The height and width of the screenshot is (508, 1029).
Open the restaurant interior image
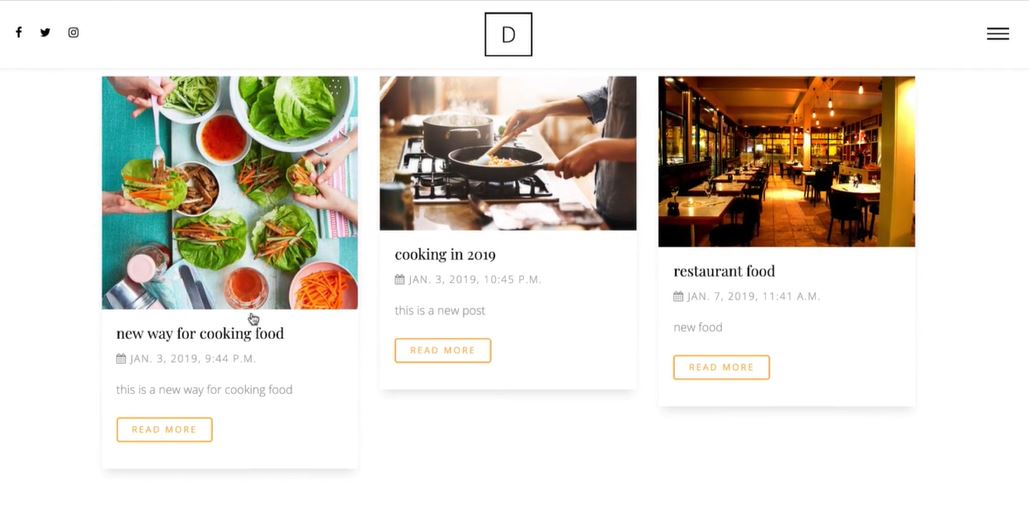tap(786, 161)
